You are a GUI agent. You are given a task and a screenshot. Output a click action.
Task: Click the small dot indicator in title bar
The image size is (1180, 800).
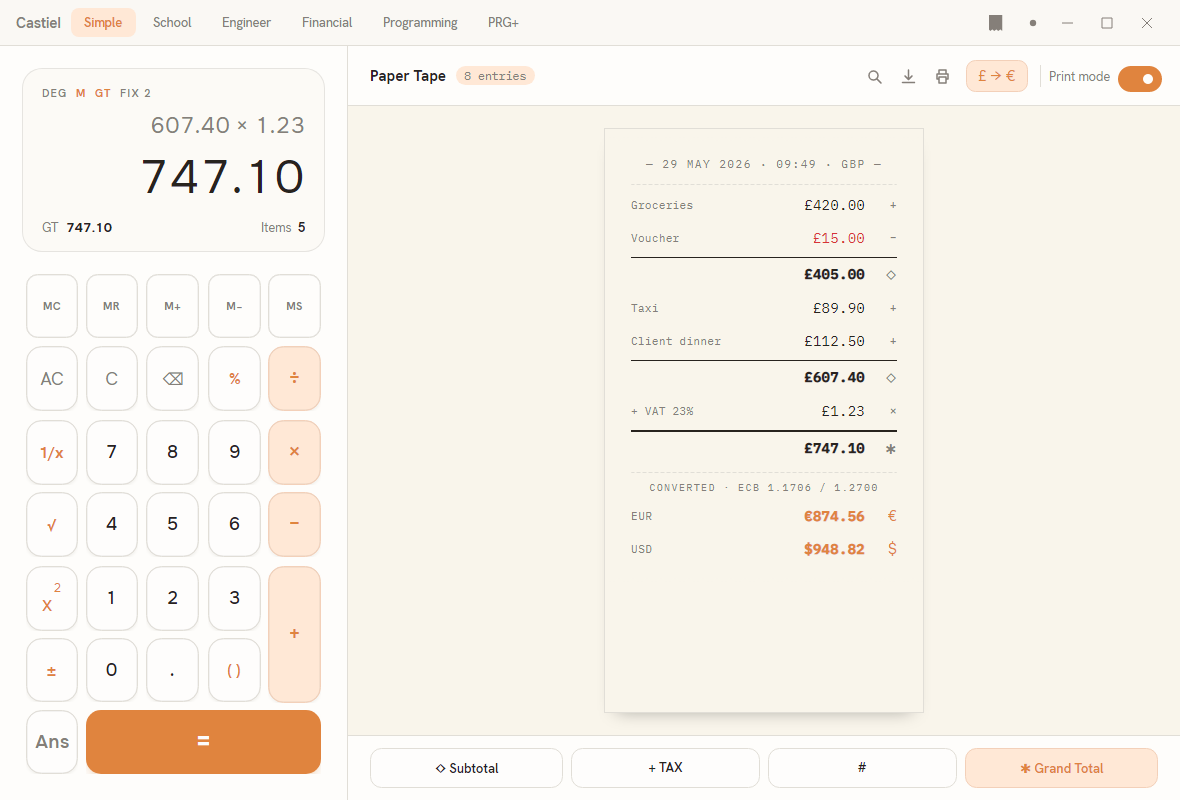(x=1032, y=23)
